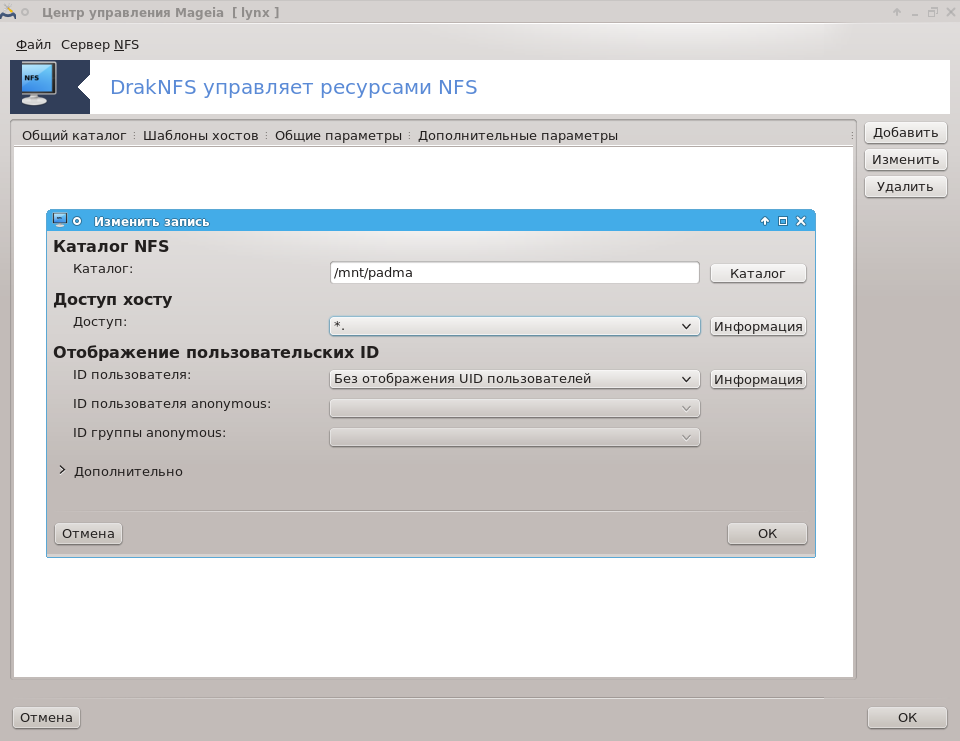
Task: Open the Доступ host access combo box
Action: pos(514,326)
